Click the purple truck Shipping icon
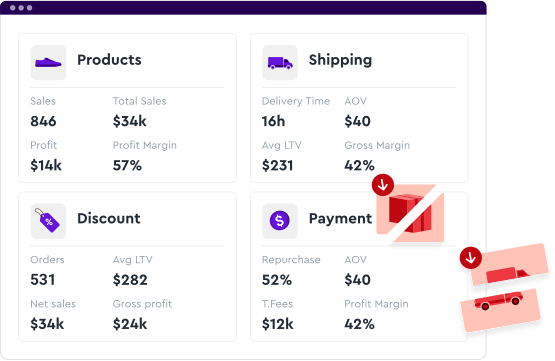The width and height of the screenshot is (555, 361). [280, 62]
